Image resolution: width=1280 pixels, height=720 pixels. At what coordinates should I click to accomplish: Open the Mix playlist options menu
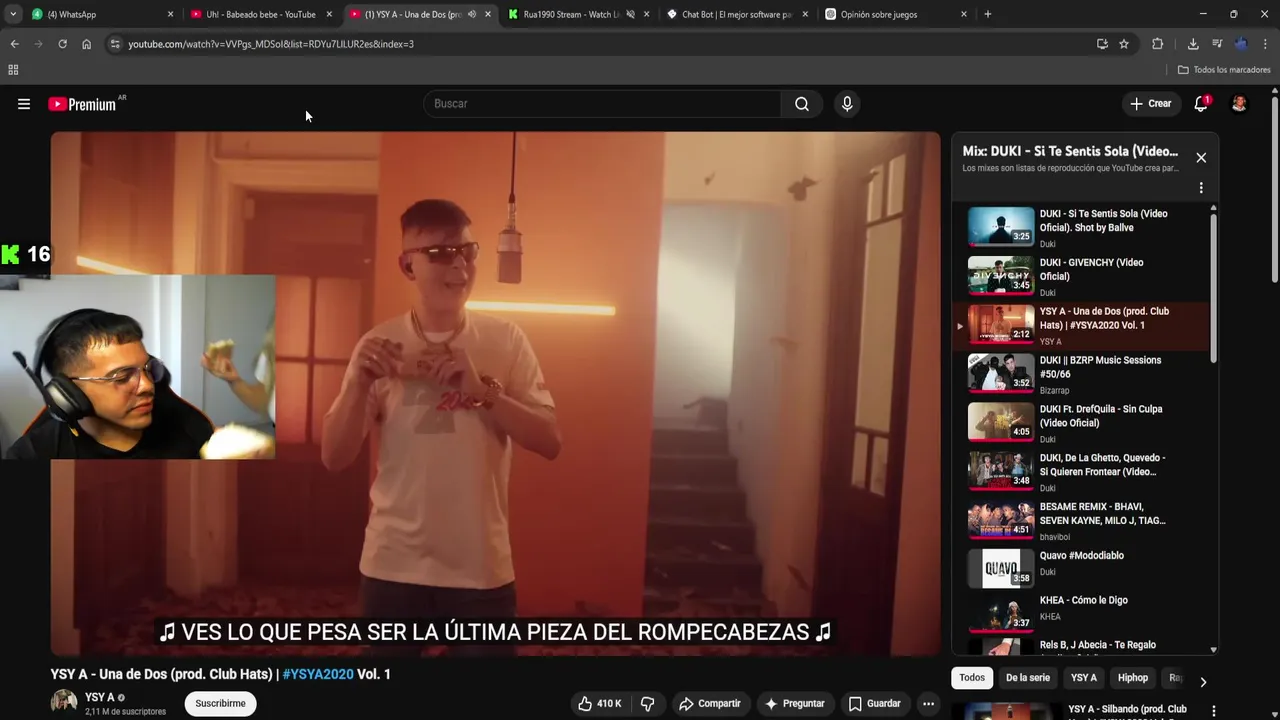tap(1201, 188)
